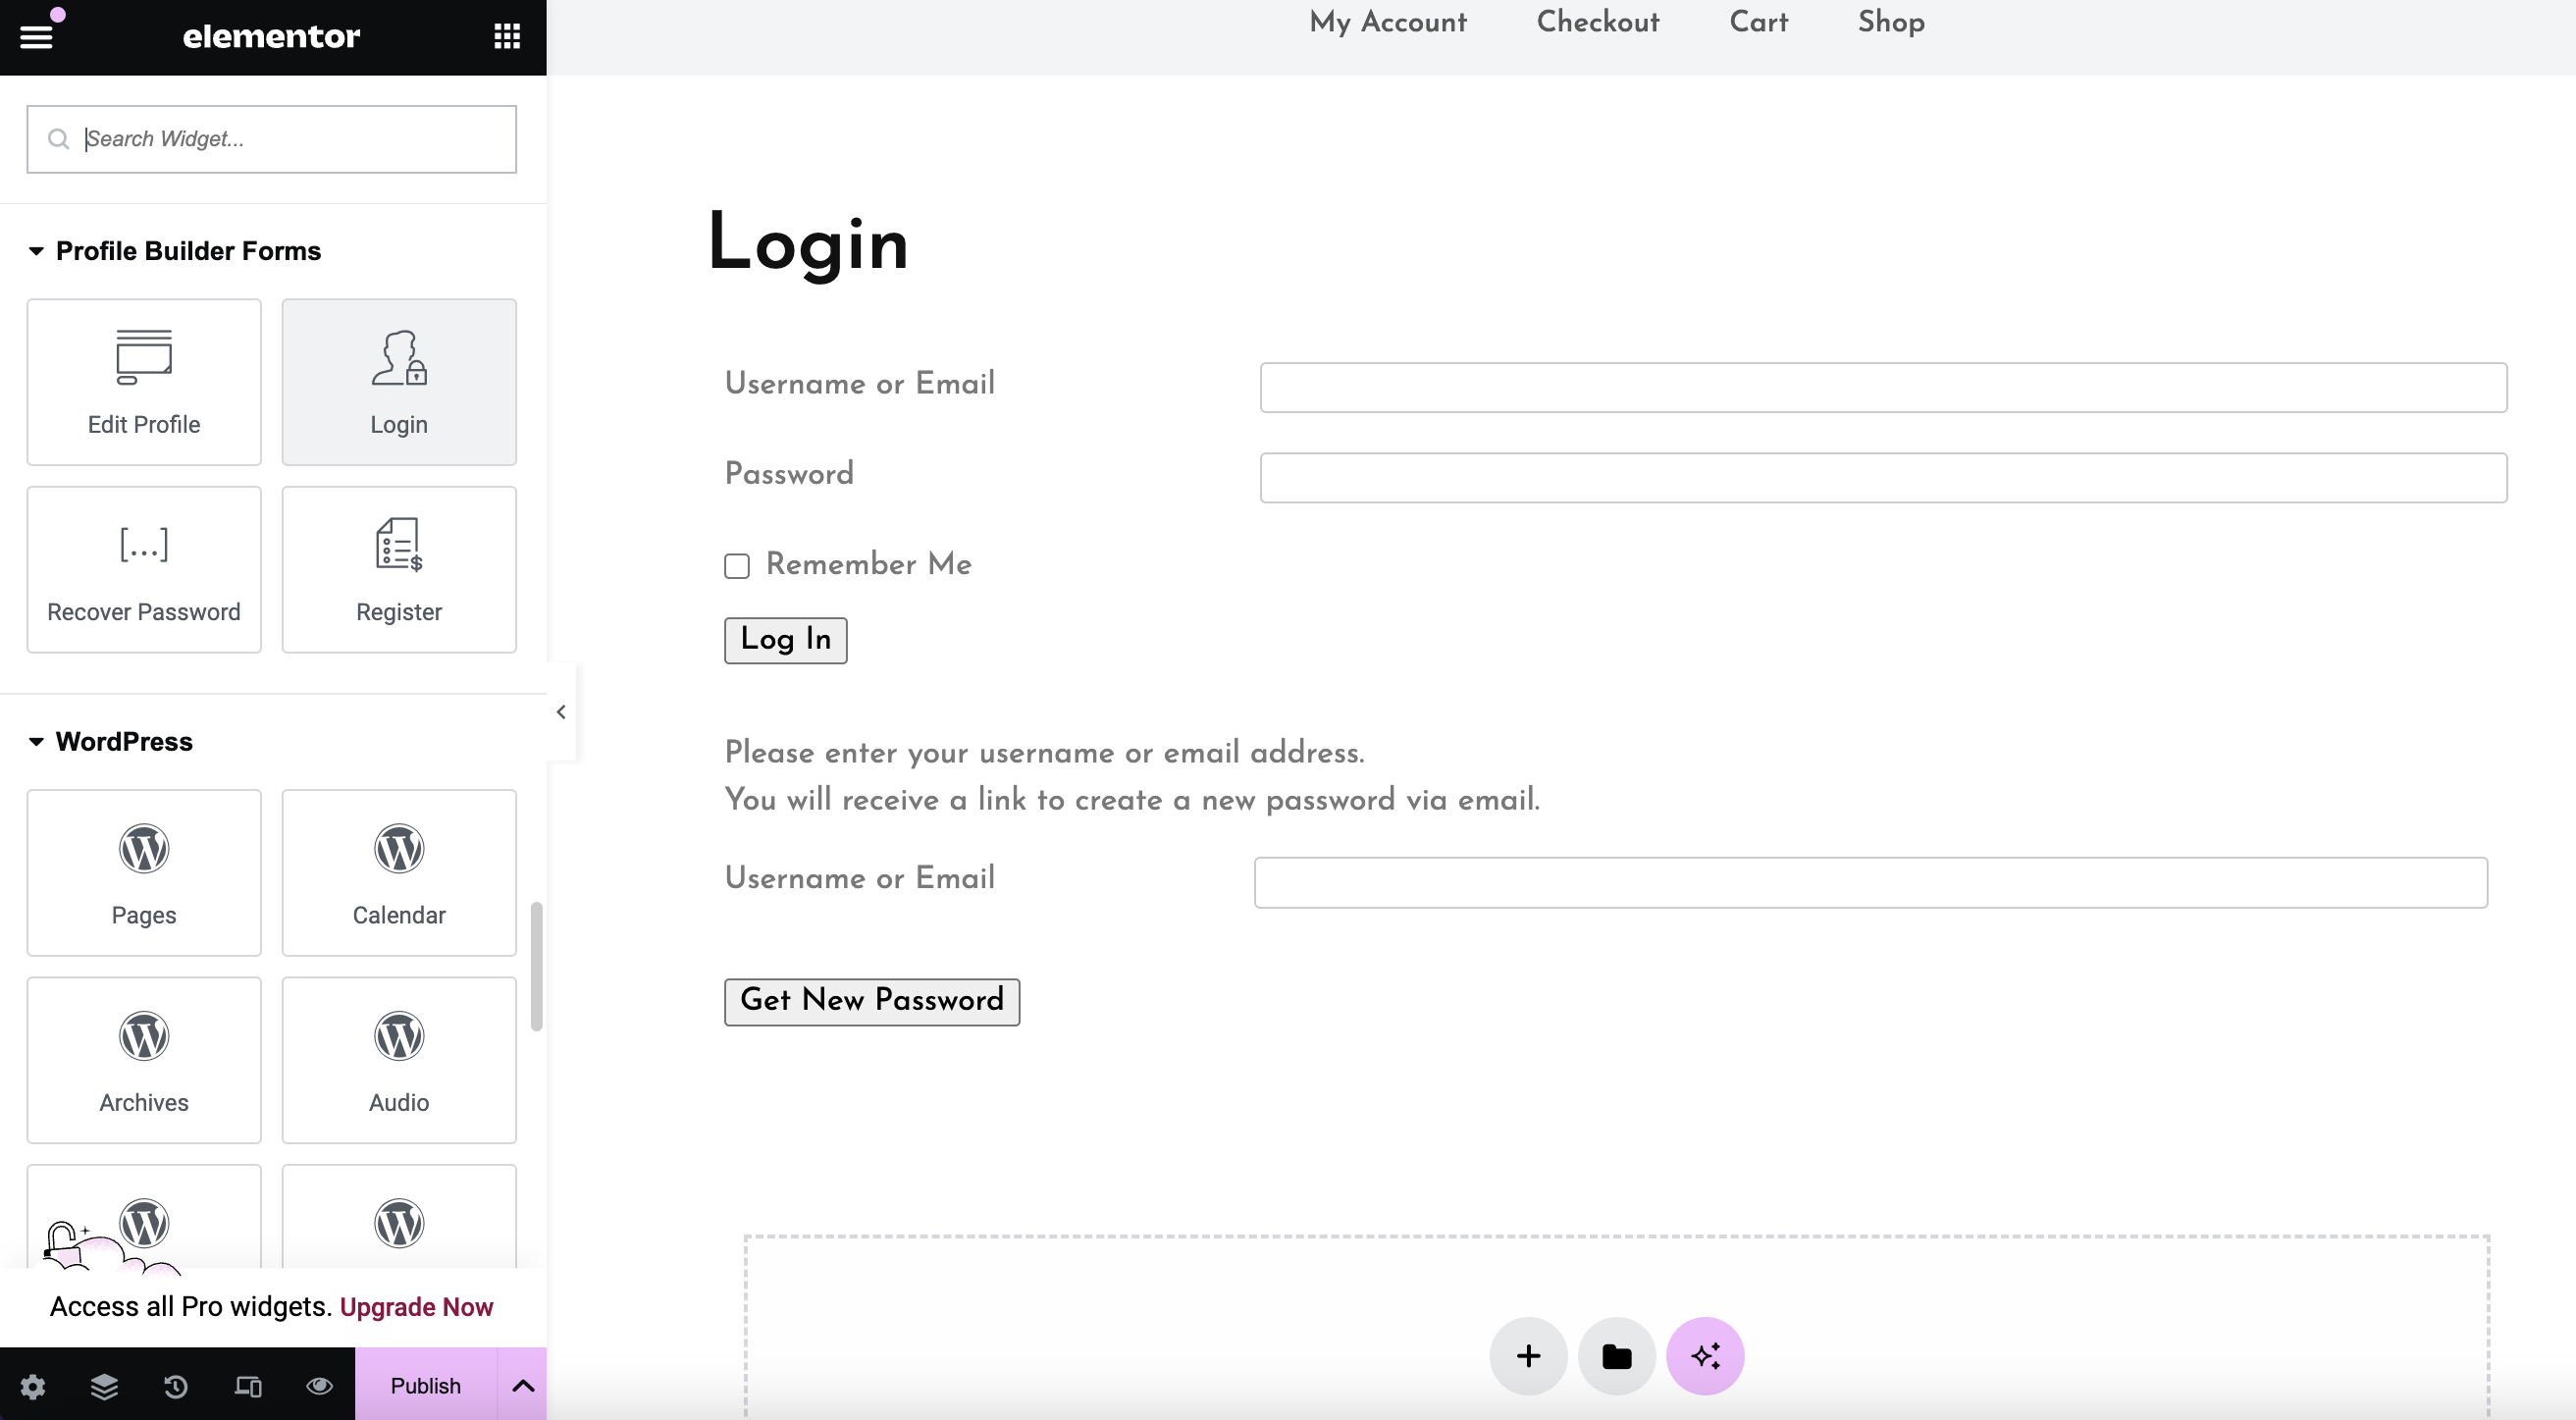The image size is (2576, 1420).
Task: Open the revision history icon
Action: point(176,1386)
